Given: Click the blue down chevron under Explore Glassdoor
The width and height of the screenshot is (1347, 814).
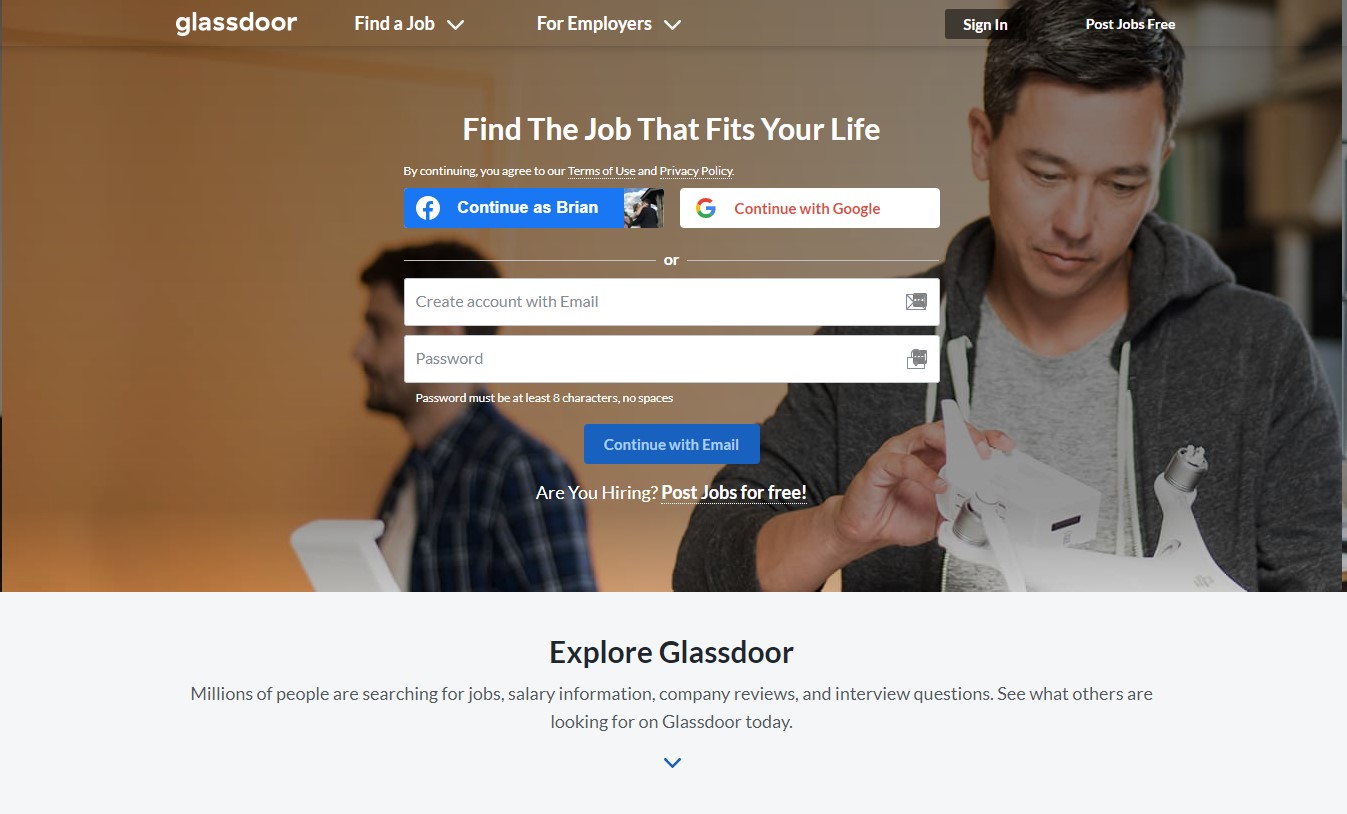Looking at the screenshot, I should coord(672,763).
